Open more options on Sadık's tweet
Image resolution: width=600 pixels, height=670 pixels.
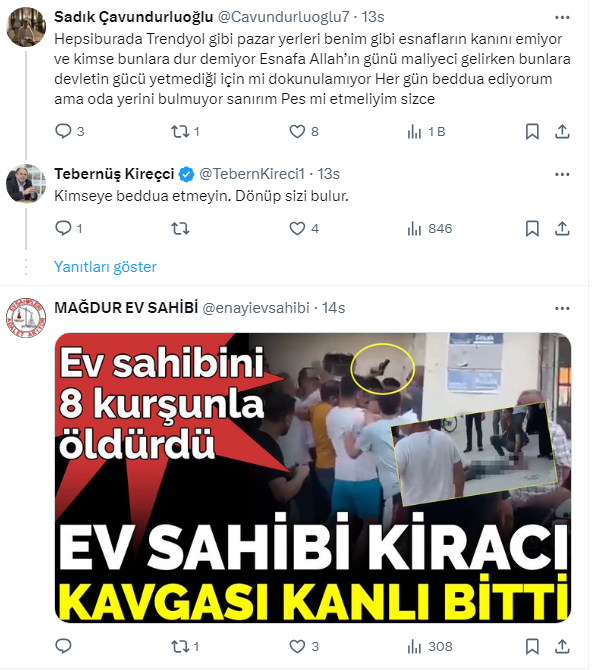coord(562,18)
